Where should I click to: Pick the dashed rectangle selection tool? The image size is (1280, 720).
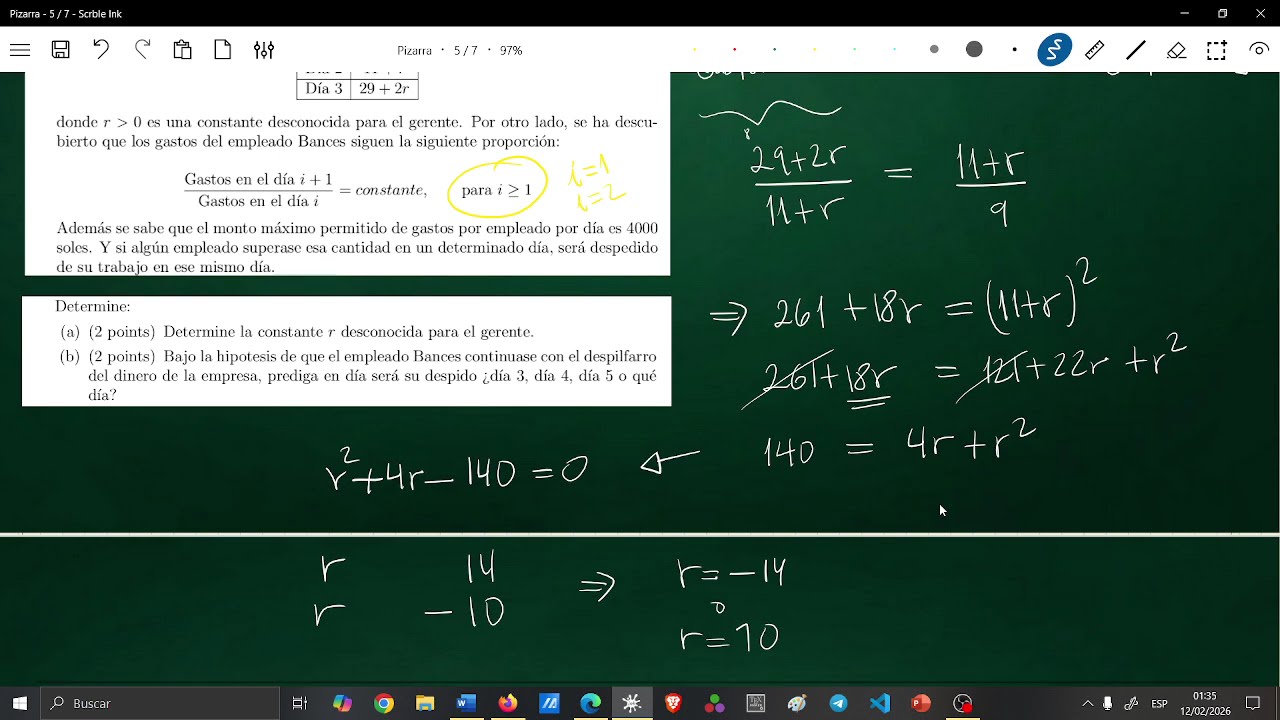(x=1217, y=50)
